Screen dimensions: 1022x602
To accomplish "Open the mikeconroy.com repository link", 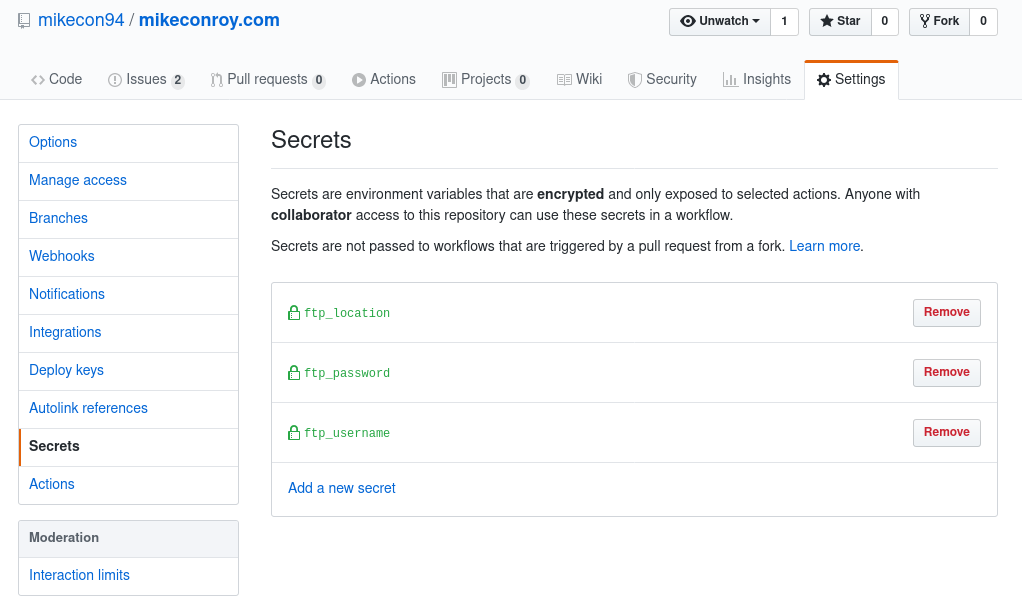I will coord(209,20).
